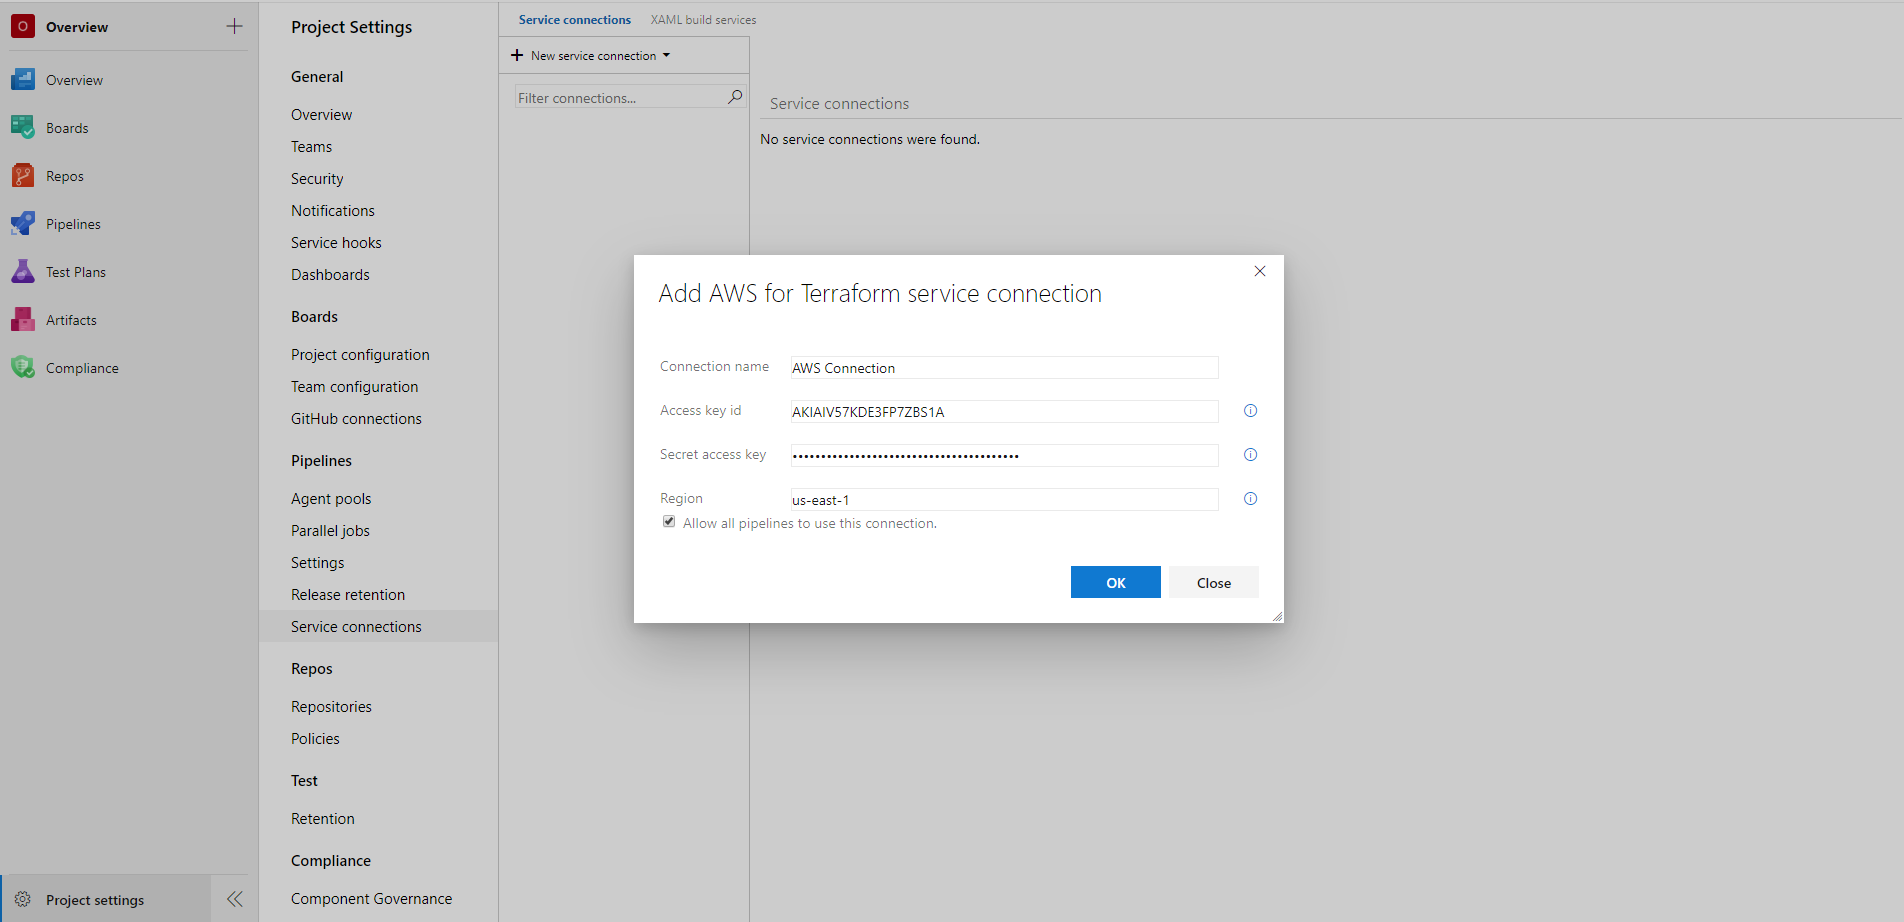1904x922 pixels.
Task: Open the Project settings gear menu
Action: [96, 899]
